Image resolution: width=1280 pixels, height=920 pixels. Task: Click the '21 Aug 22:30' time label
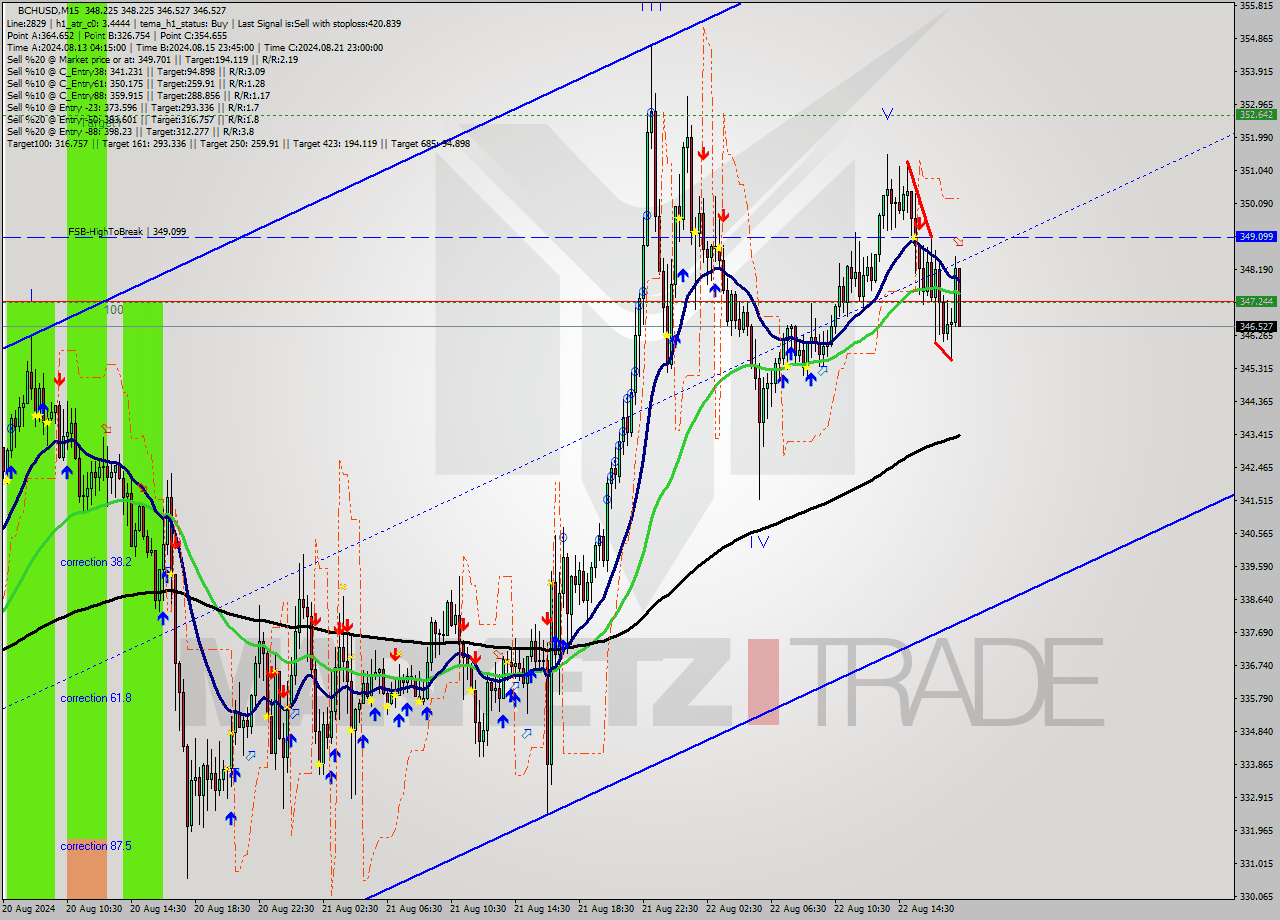click(670, 909)
